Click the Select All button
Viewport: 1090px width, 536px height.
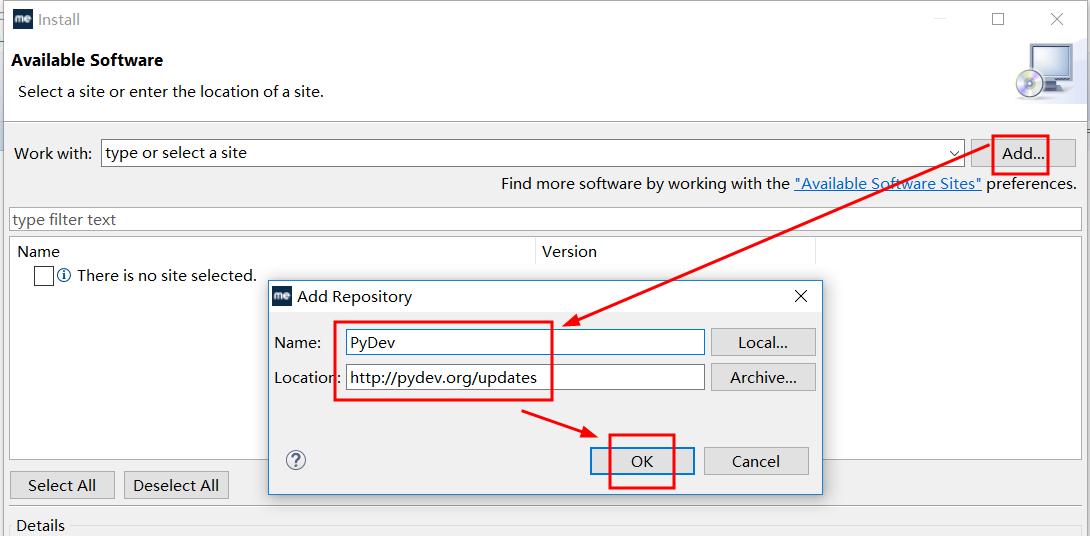click(62, 485)
